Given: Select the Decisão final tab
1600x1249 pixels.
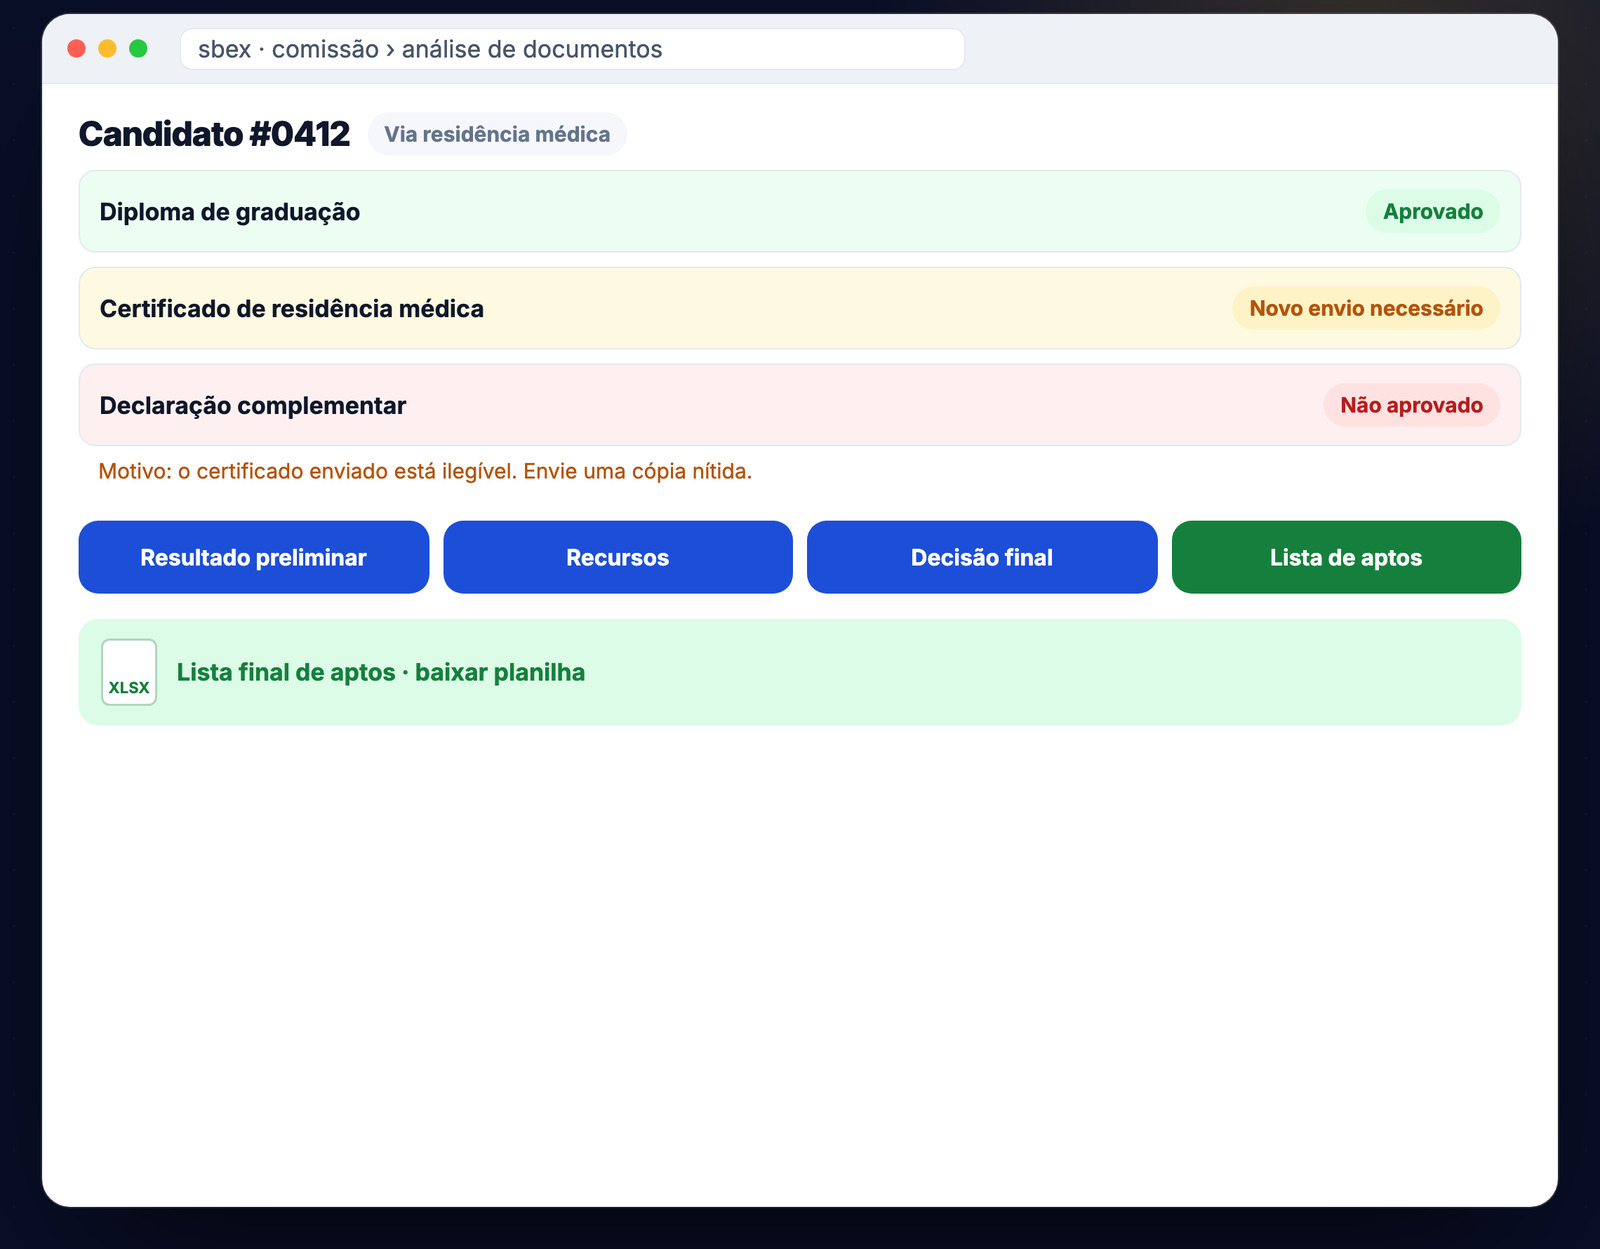Looking at the screenshot, I should point(982,557).
